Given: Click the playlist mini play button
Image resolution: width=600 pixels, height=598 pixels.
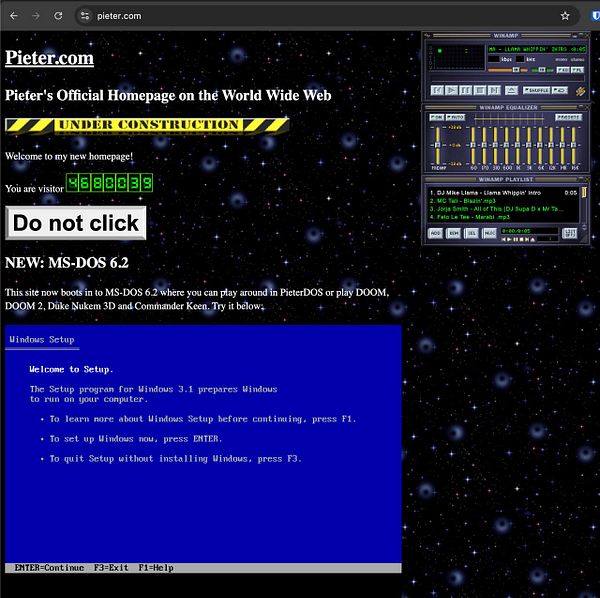Looking at the screenshot, I should (x=509, y=240).
